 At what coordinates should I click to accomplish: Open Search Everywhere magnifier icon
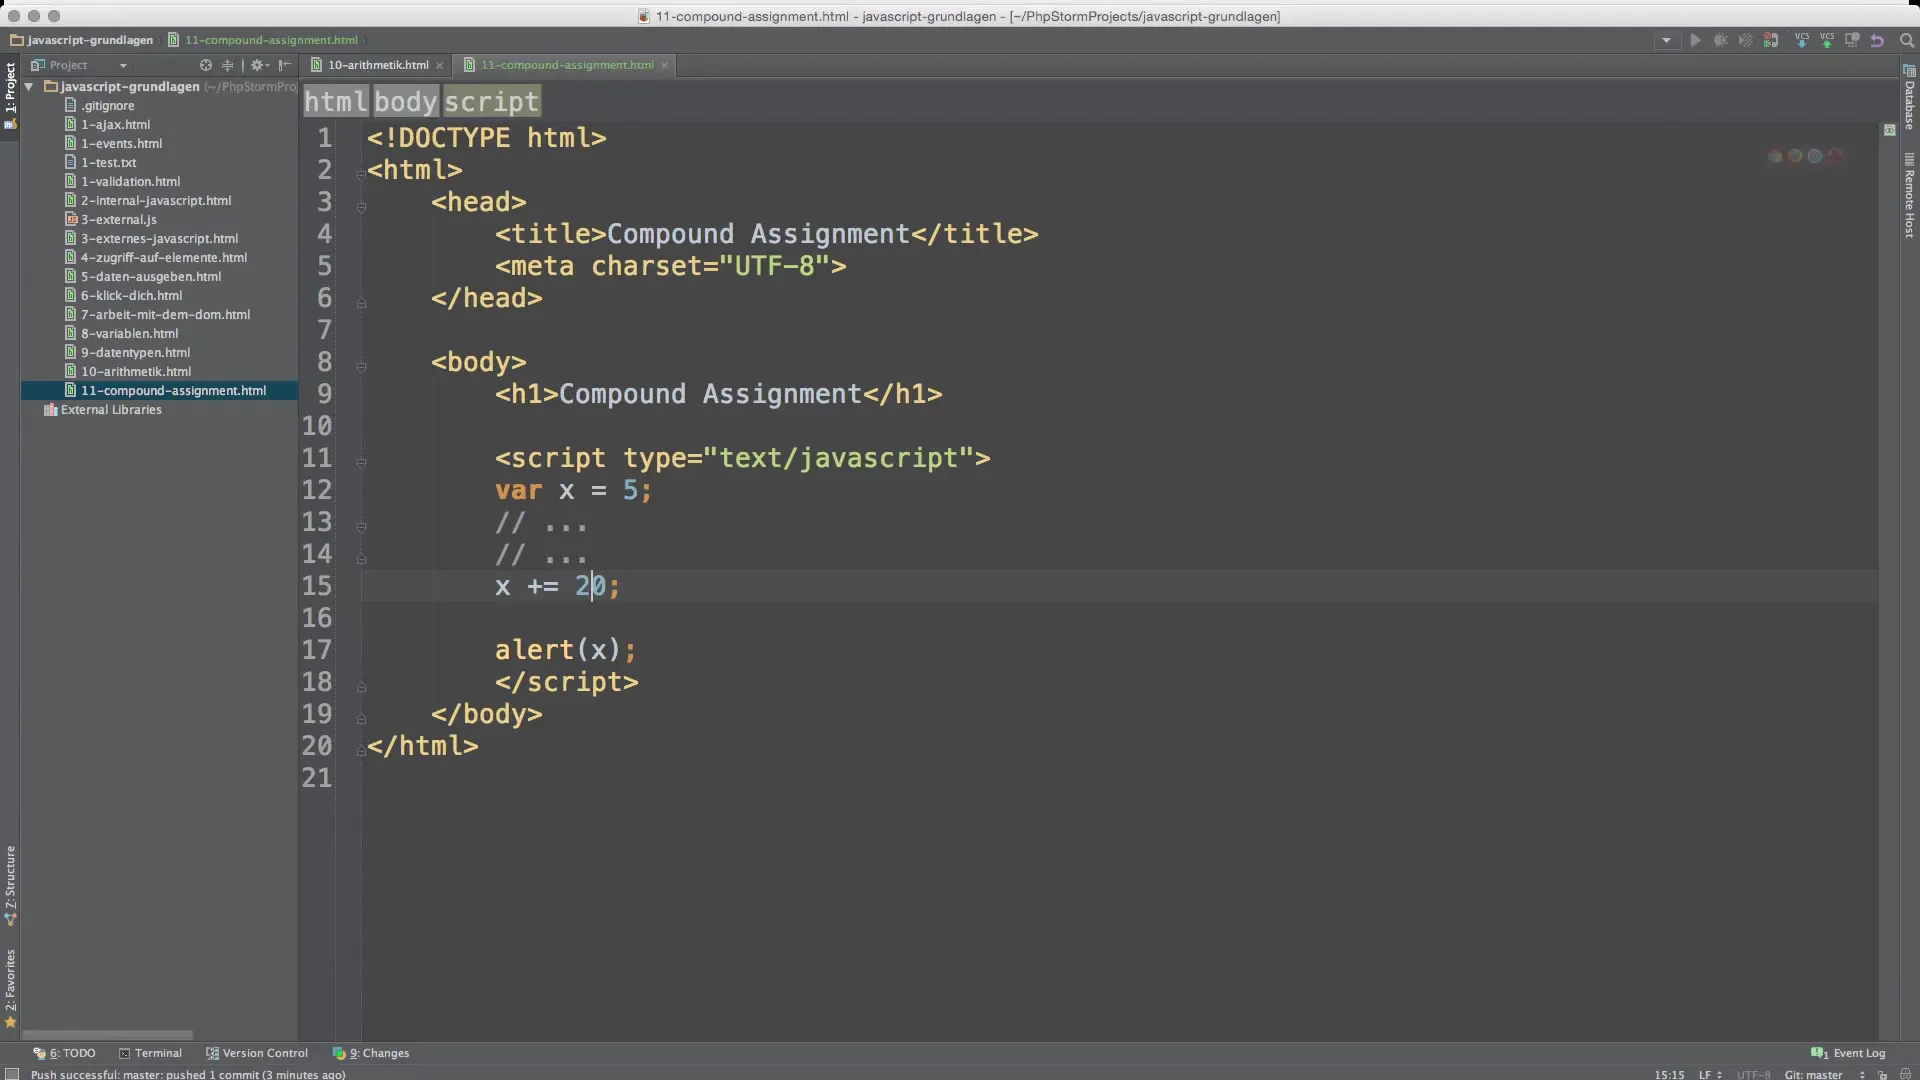(x=1906, y=41)
